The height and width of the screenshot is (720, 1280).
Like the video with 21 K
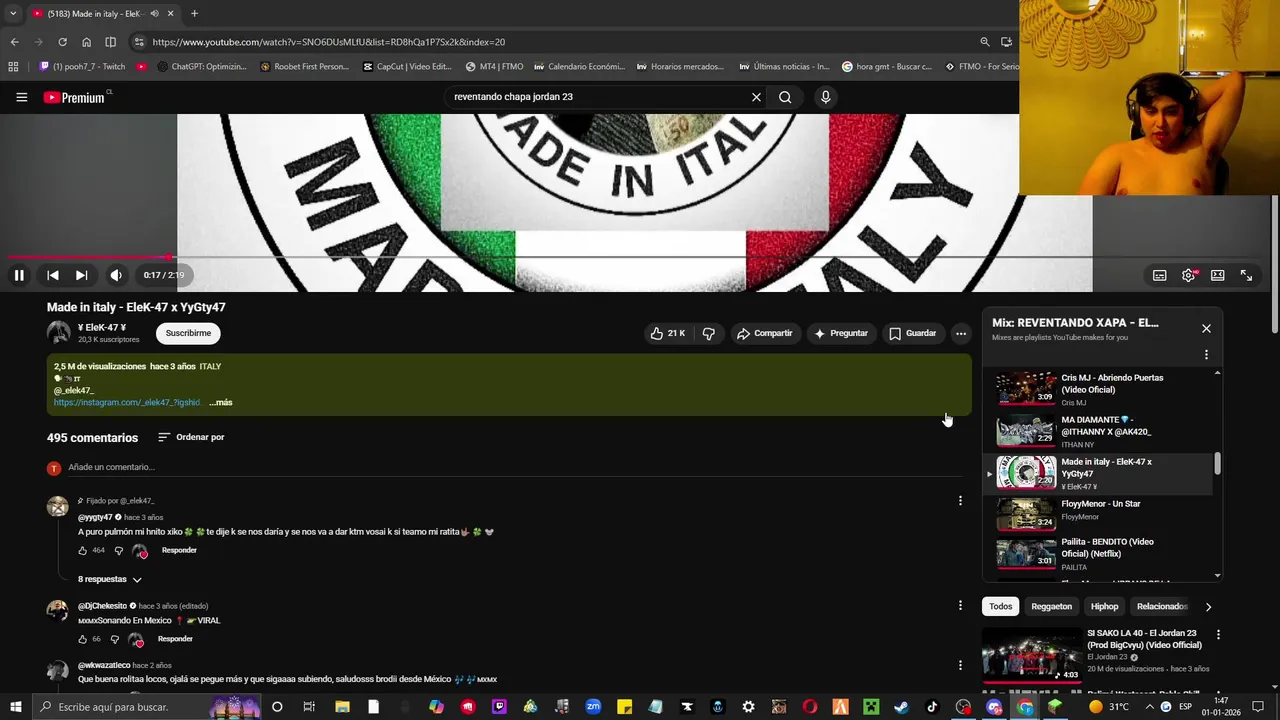click(x=668, y=333)
